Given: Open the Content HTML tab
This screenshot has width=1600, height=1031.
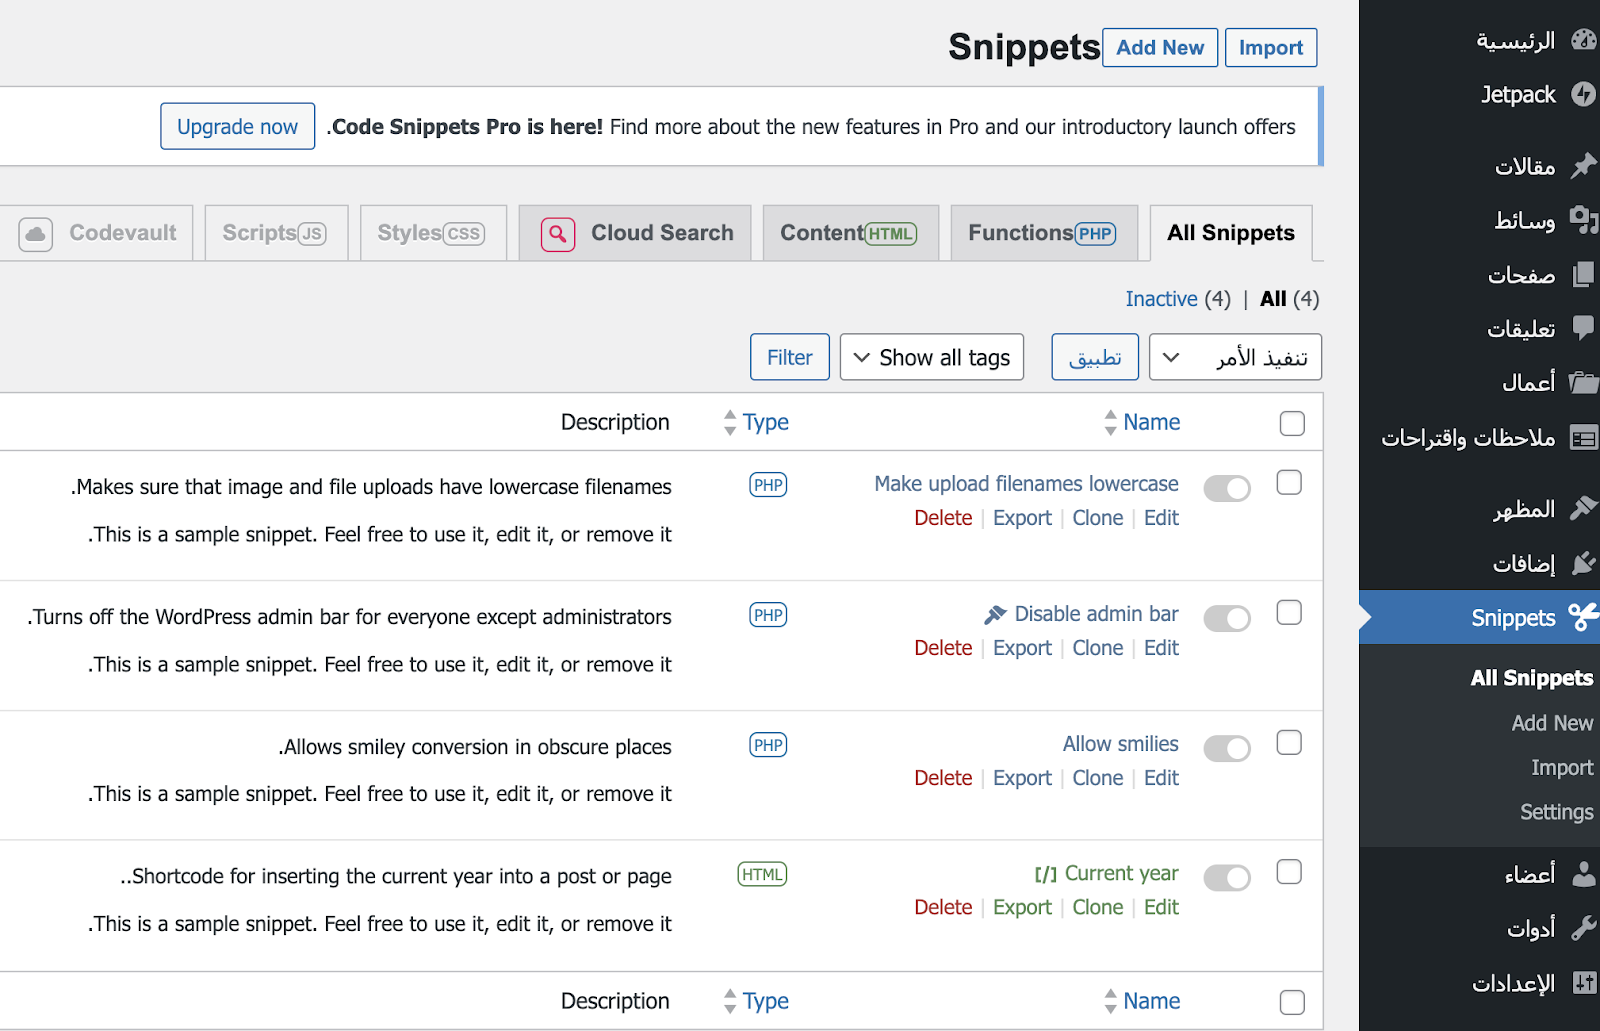Looking at the screenshot, I should [849, 233].
